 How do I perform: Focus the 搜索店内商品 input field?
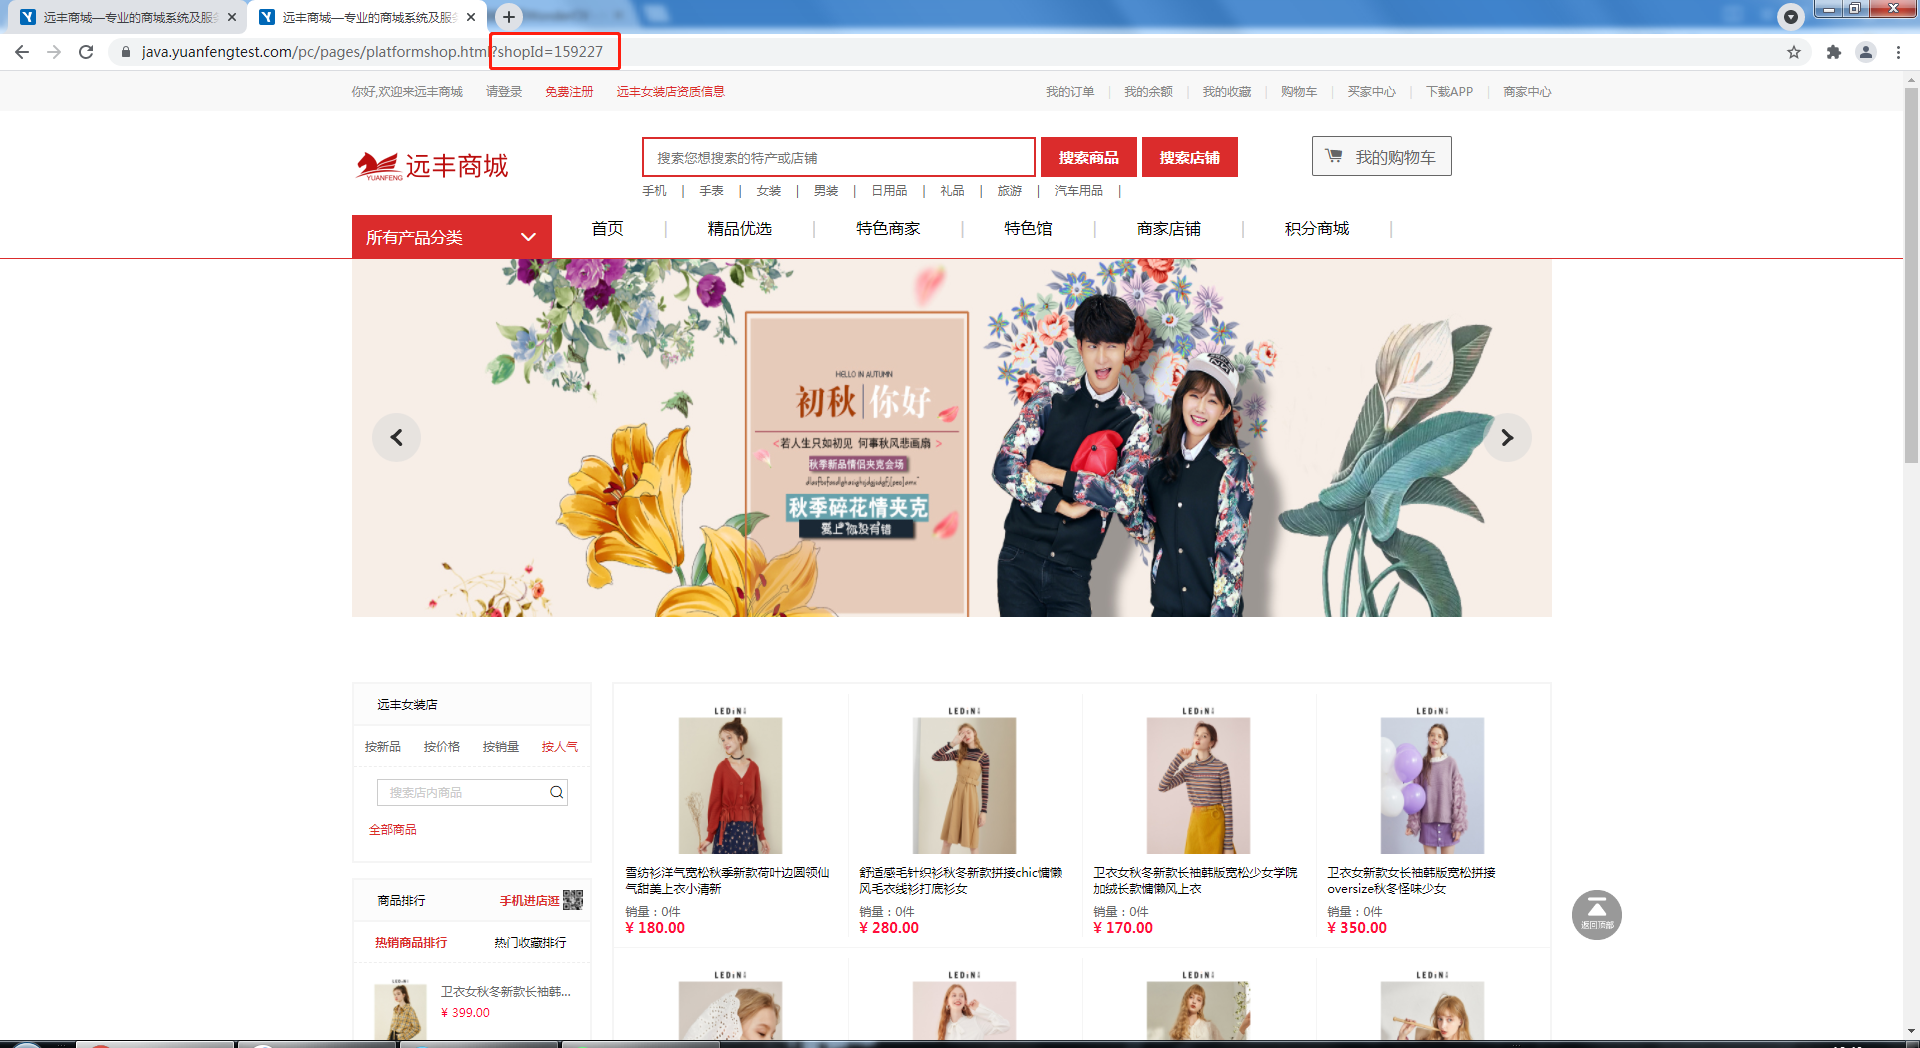coord(462,792)
